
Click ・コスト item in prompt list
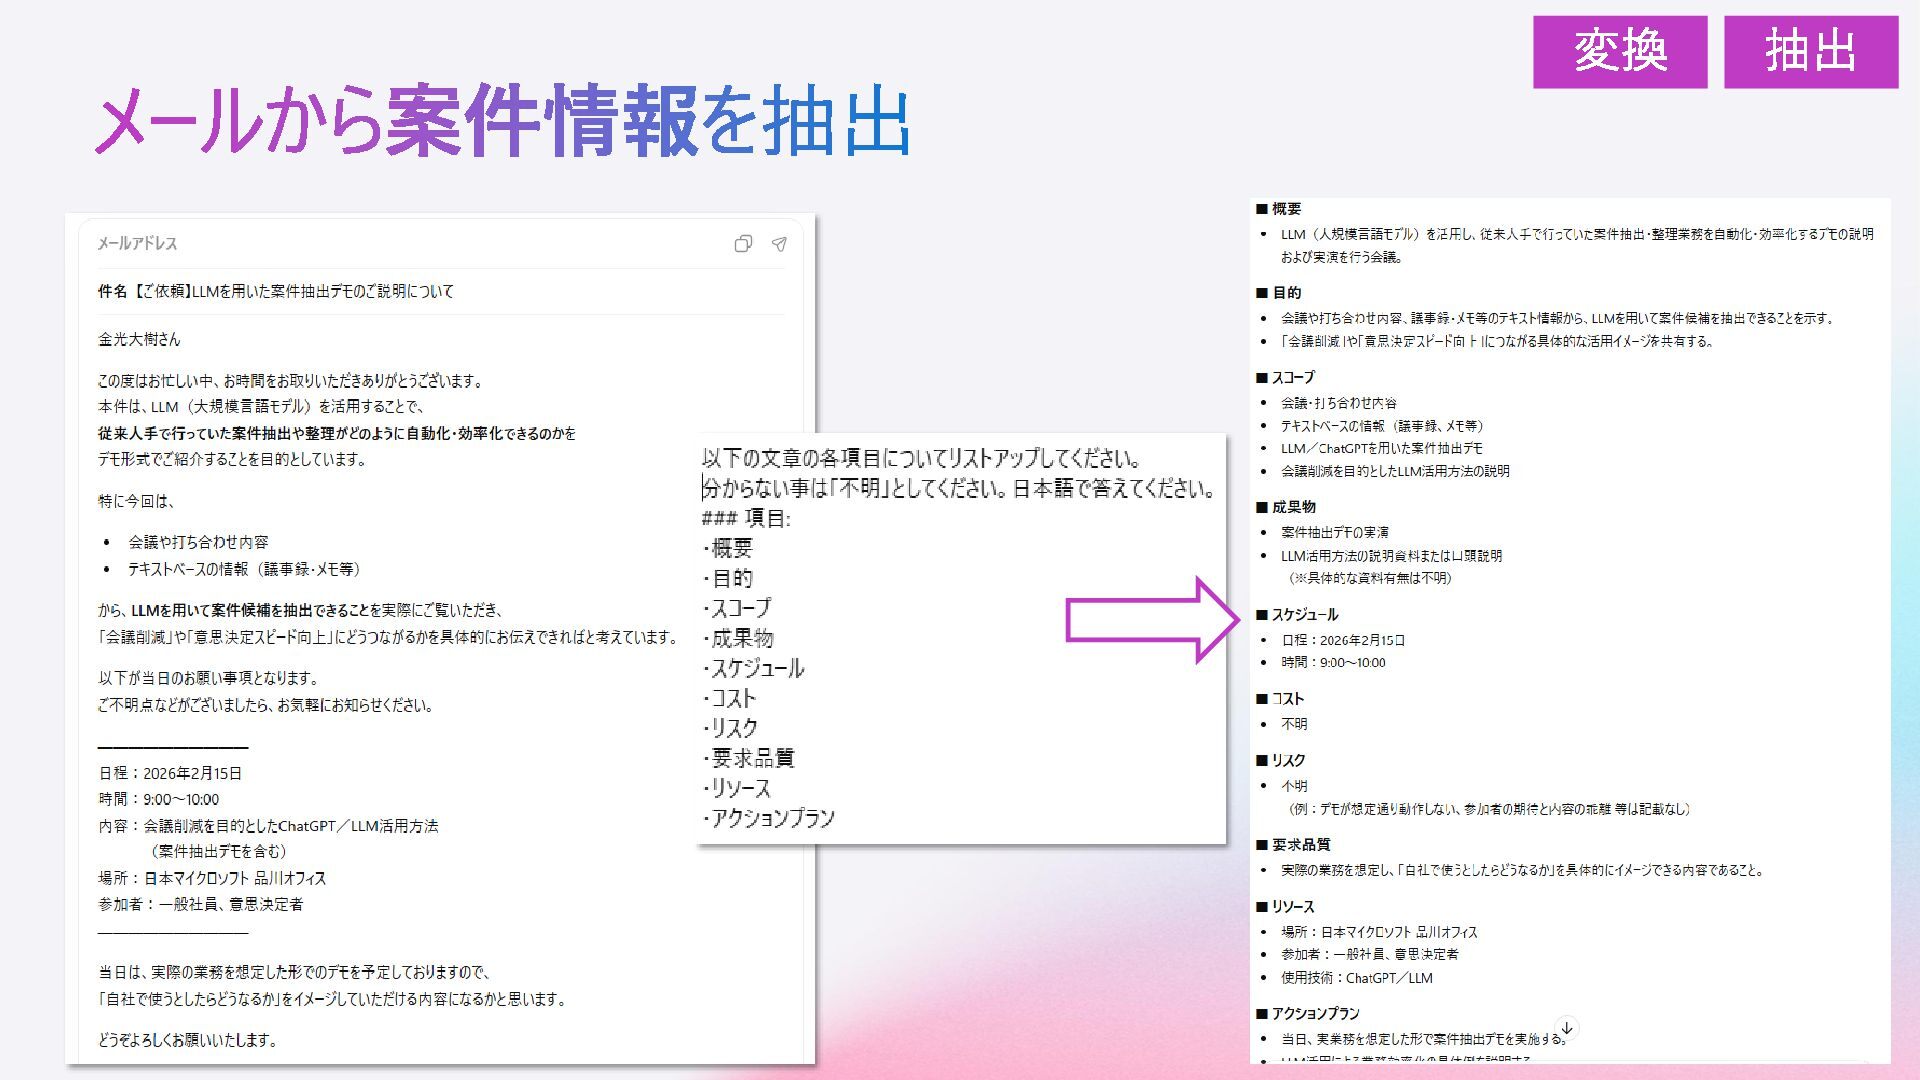point(730,698)
